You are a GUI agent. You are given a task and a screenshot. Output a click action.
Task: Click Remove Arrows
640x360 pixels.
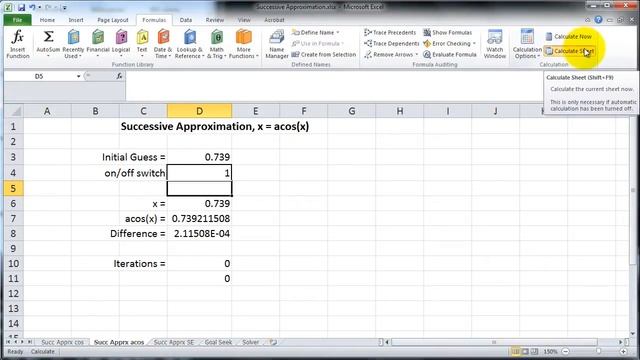[x=391, y=54]
